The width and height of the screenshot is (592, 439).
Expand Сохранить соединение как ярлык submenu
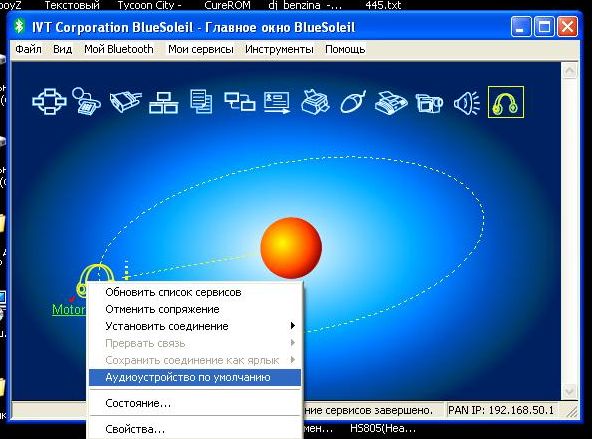[195, 360]
